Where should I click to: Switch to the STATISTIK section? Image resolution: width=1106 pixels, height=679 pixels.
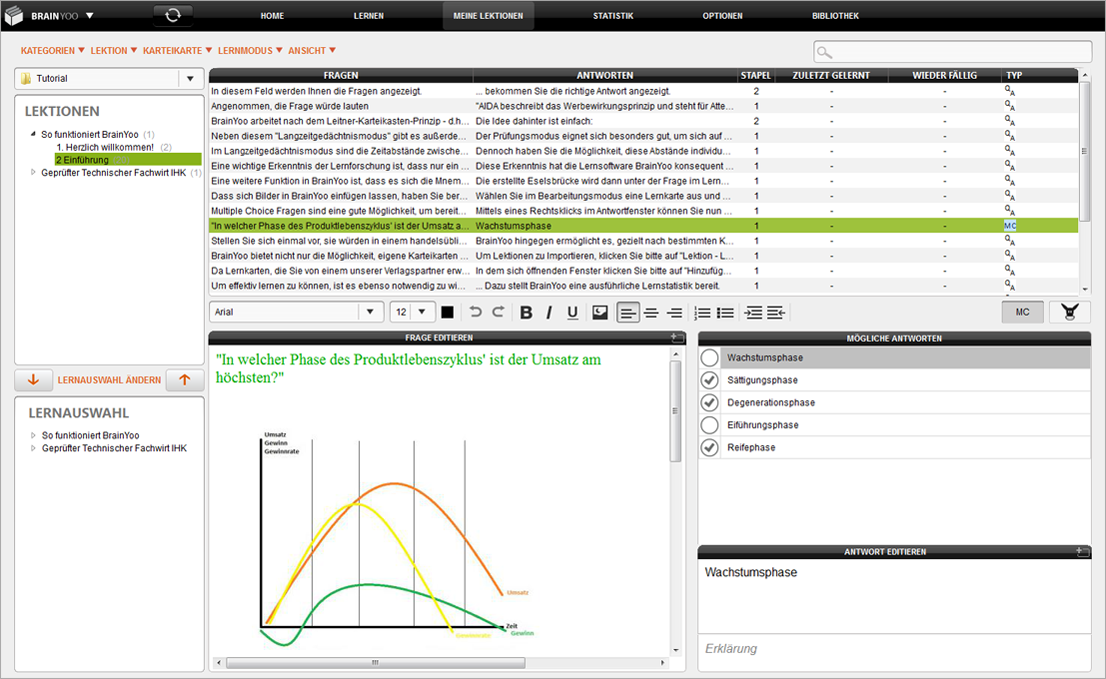coord(612,15)
